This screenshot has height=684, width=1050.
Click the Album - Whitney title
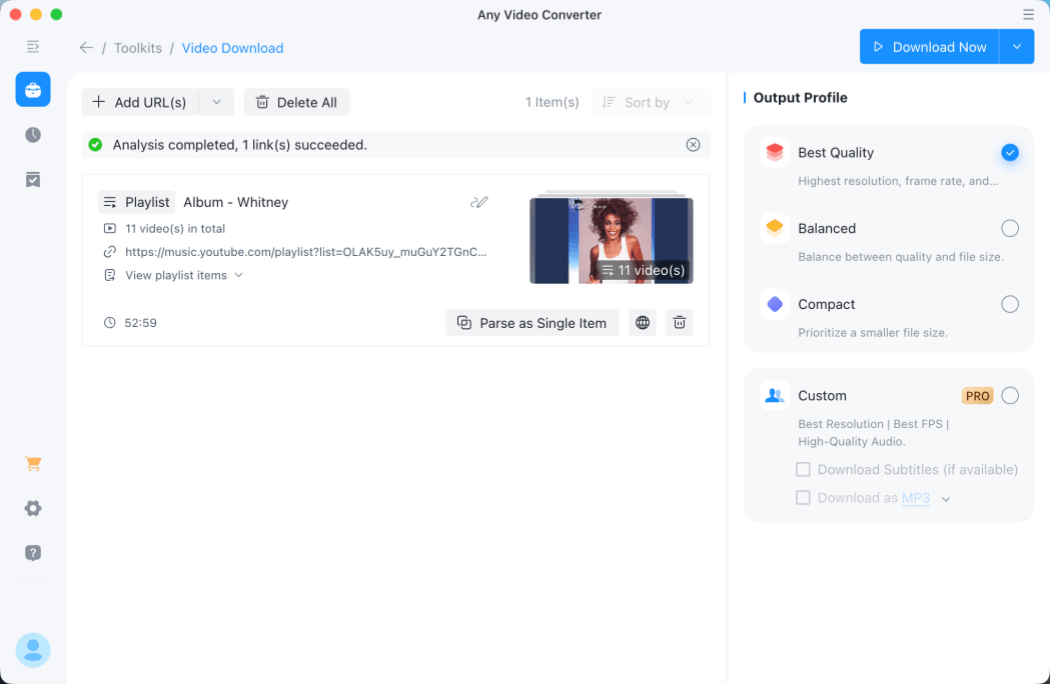[236, 202]
